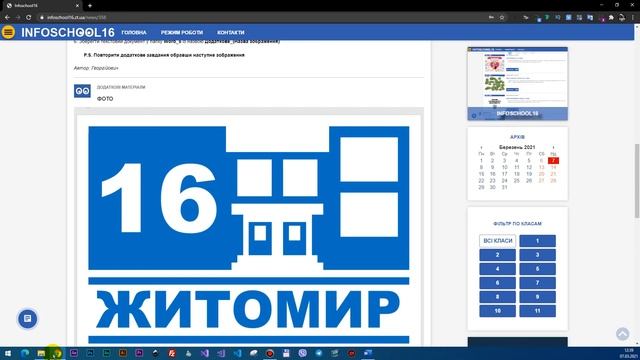640x360 pixels.
Task: Open the INFOSCHOOL16 sidebar preview thumbnail
Action: click(517, 84)
